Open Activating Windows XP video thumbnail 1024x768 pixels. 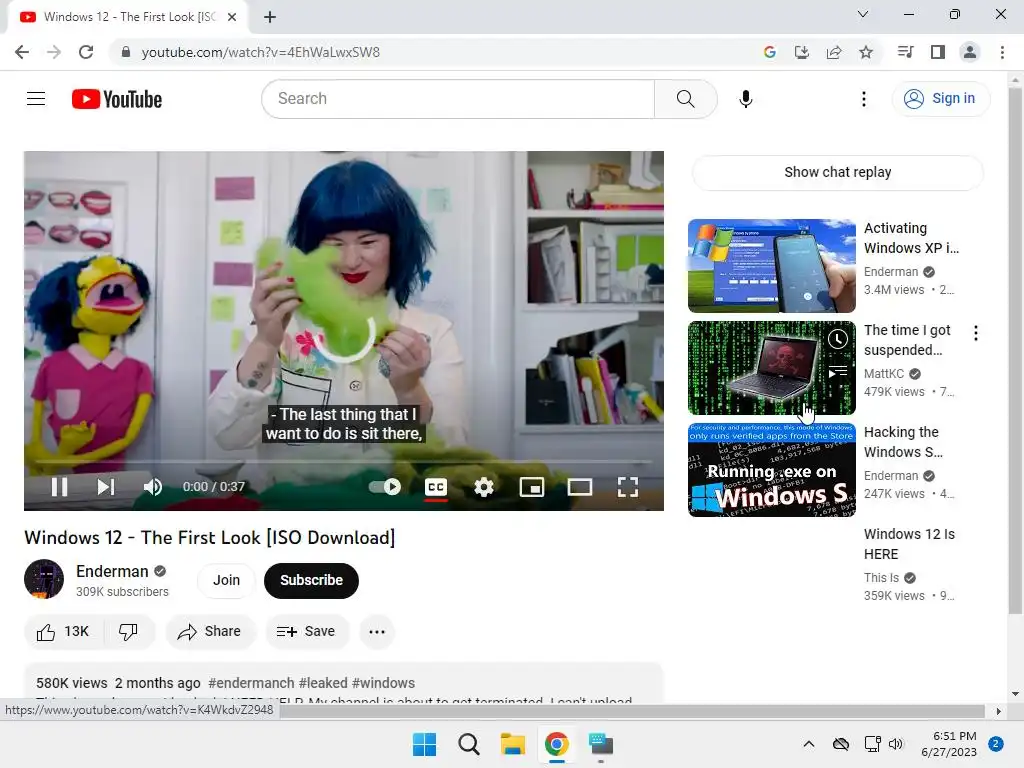click(x=771, y=266)
